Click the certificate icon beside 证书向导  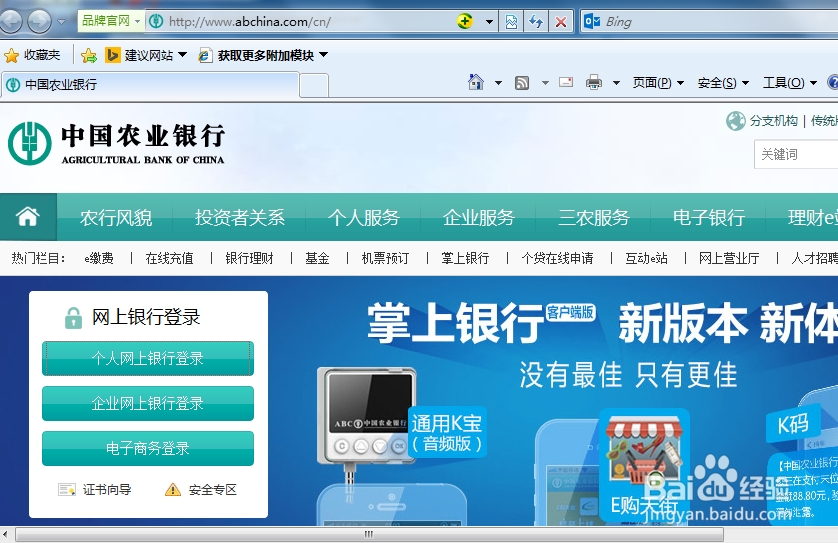[67, 490]
